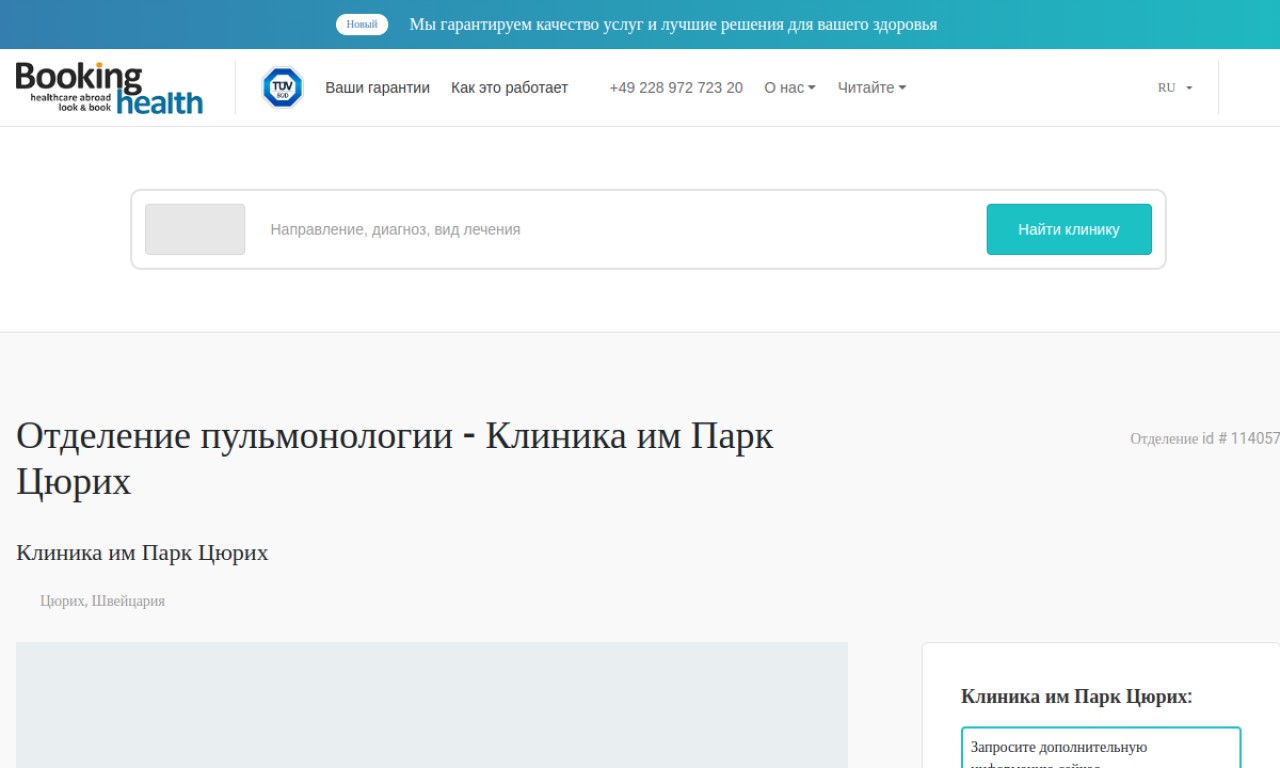1280x768 pixels.
Task: Click the 'Цюрих, Швейцария' location text
Action: (x=102, y=601)
